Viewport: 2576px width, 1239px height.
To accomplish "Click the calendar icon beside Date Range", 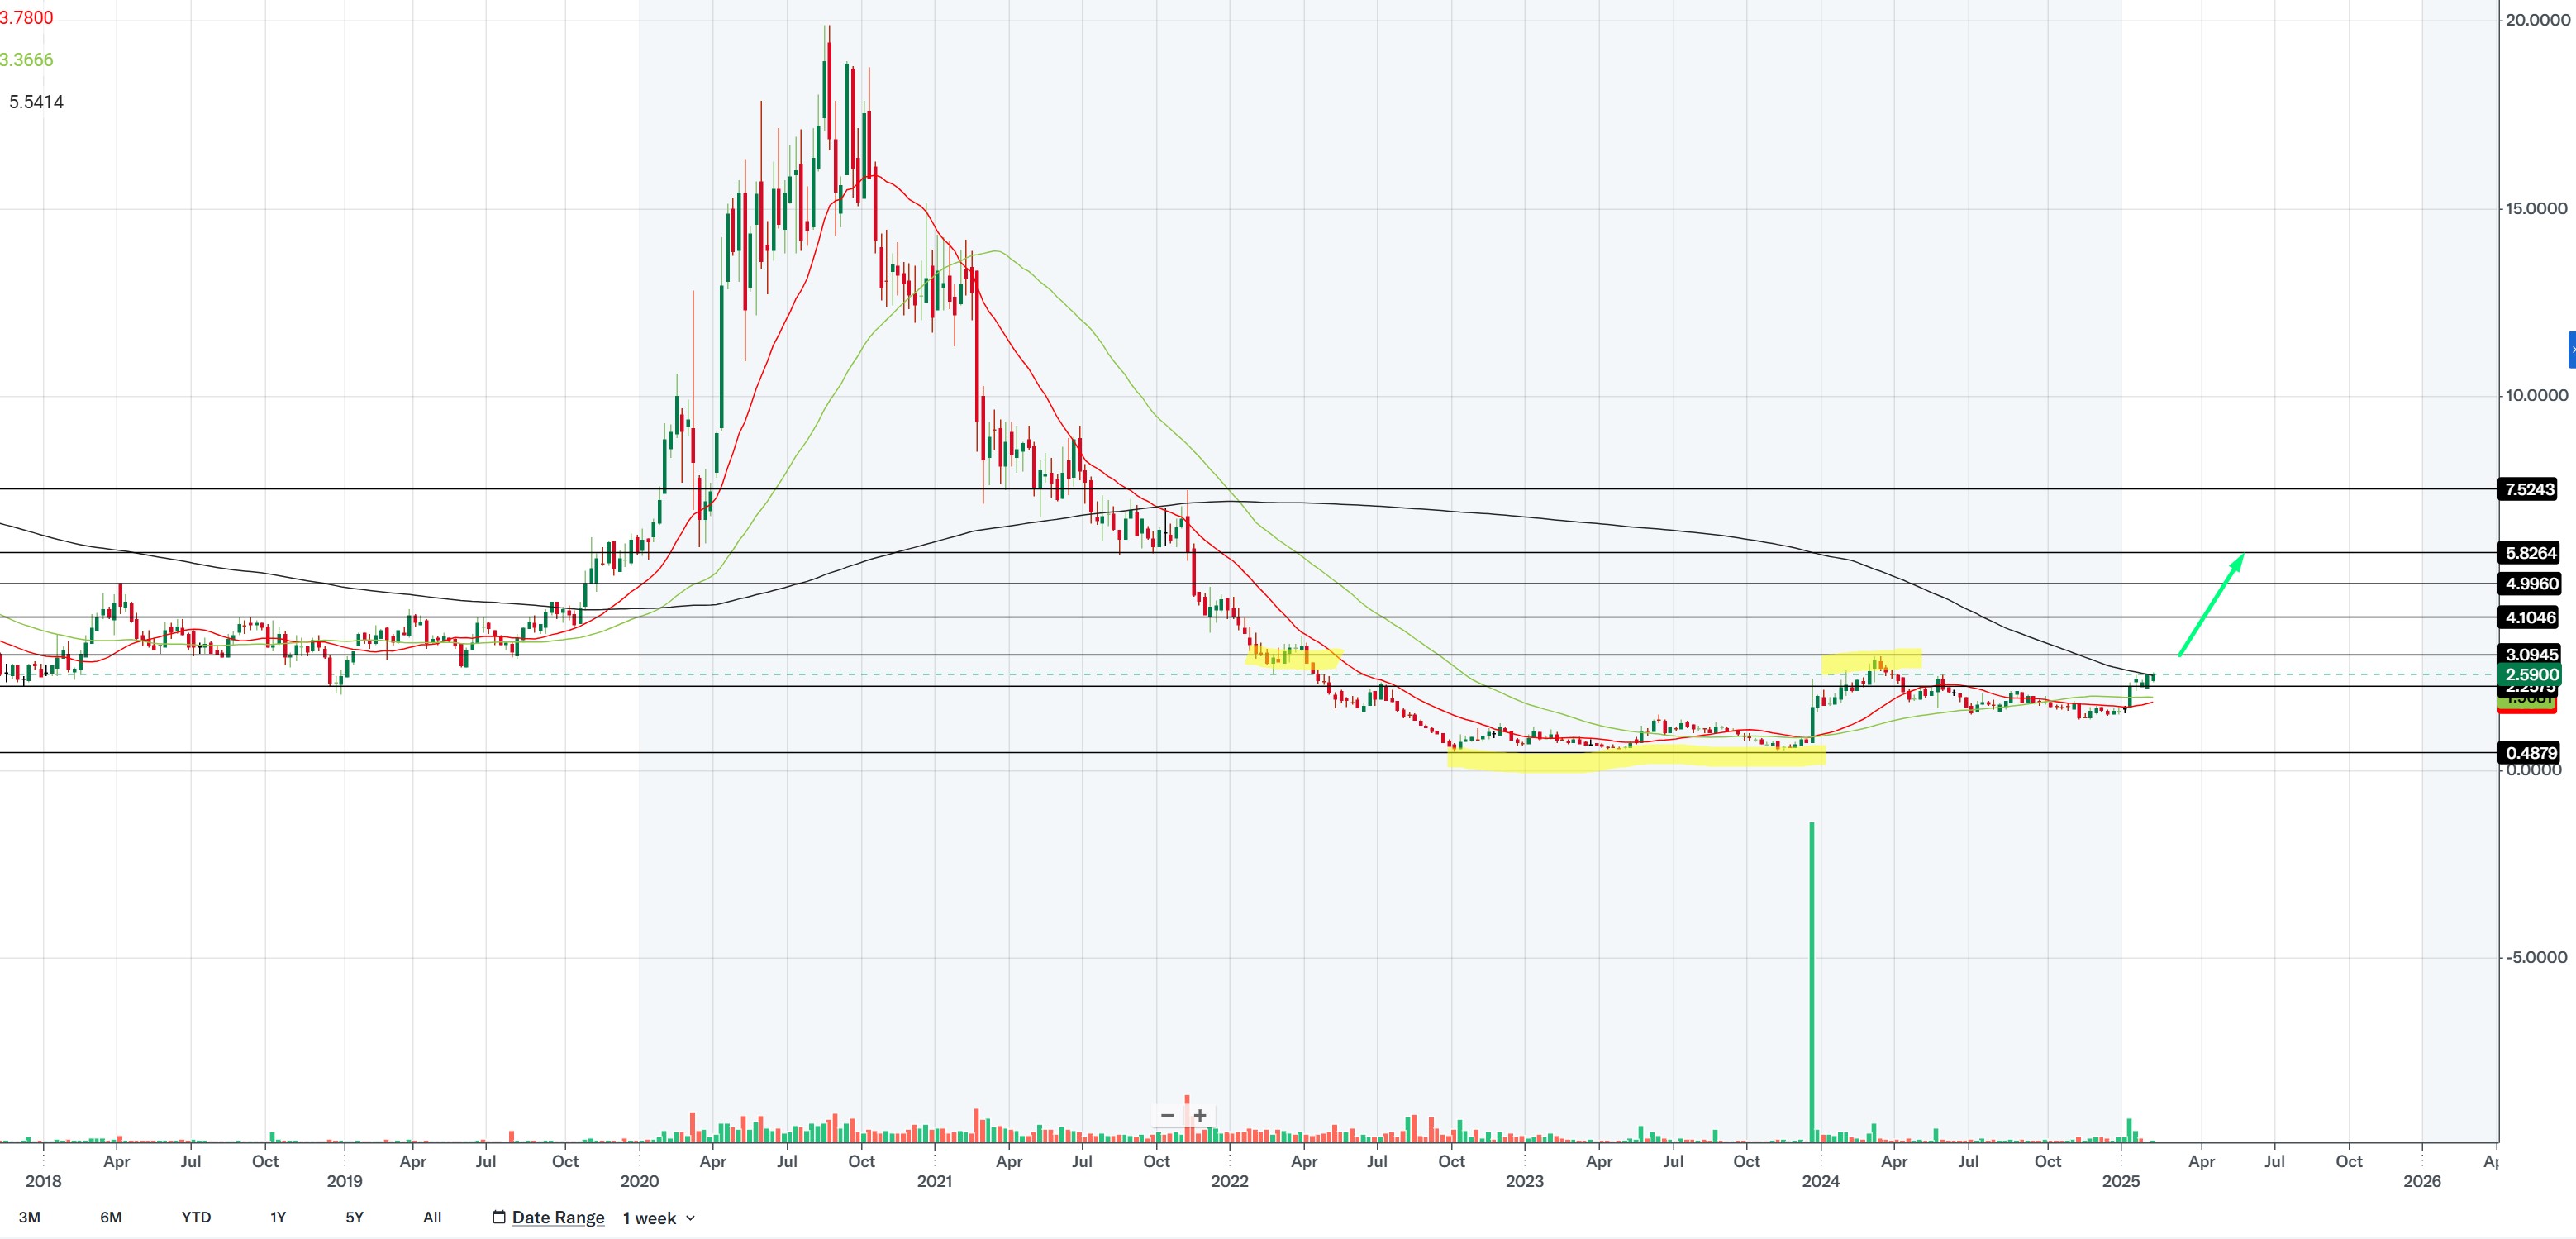I will pyautogui.click(x=499, y=1217).
